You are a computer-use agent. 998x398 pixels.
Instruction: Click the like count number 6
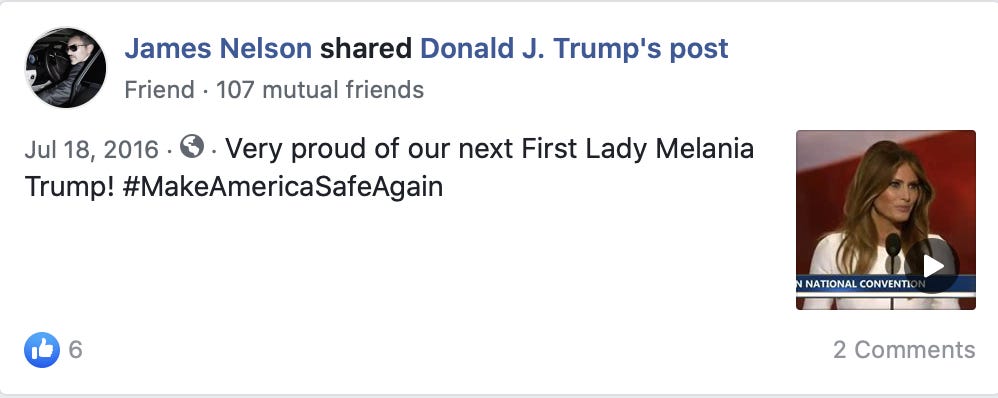tap(76, 350)
